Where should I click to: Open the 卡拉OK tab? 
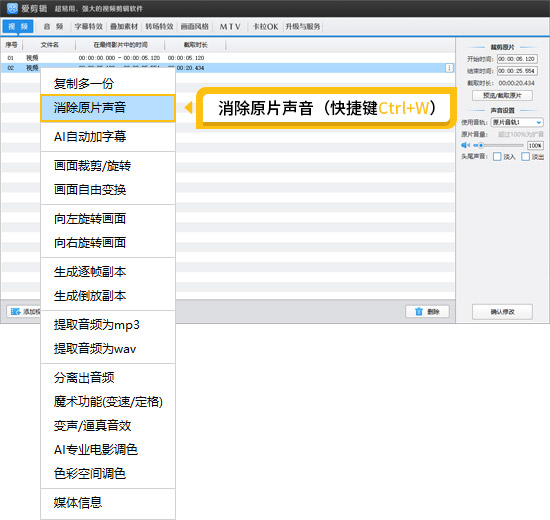265,27
